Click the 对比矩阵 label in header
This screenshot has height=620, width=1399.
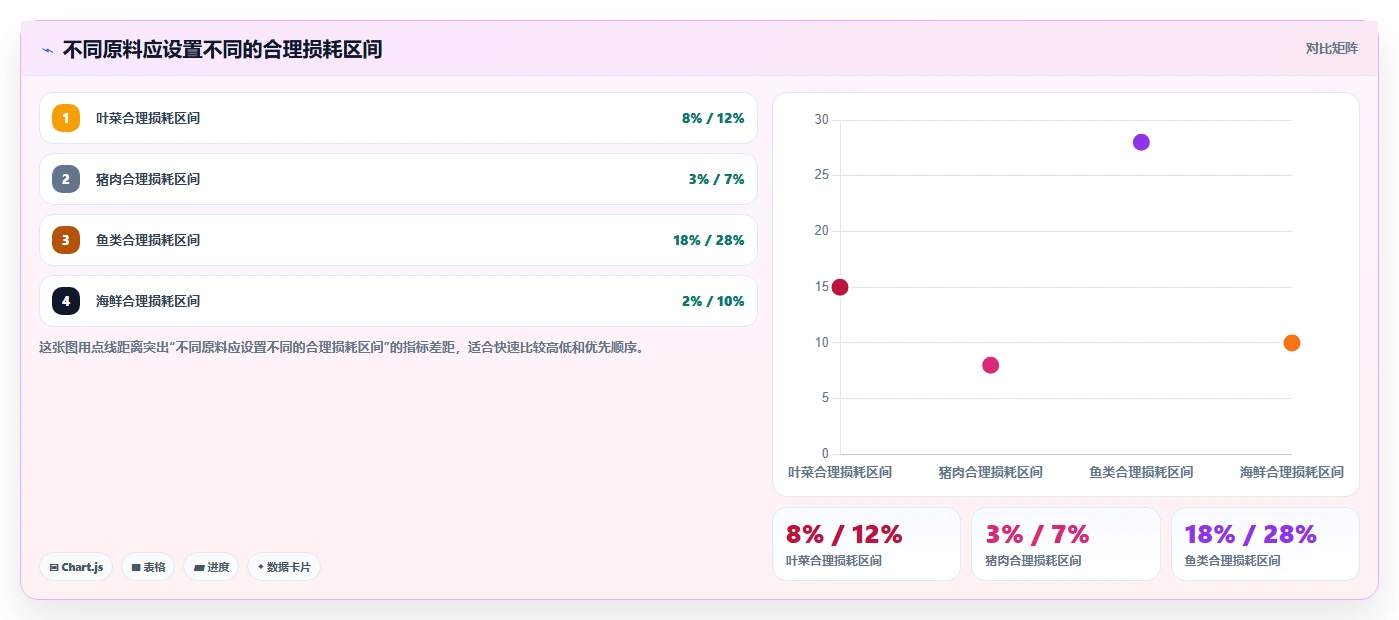pos(1332,48)
